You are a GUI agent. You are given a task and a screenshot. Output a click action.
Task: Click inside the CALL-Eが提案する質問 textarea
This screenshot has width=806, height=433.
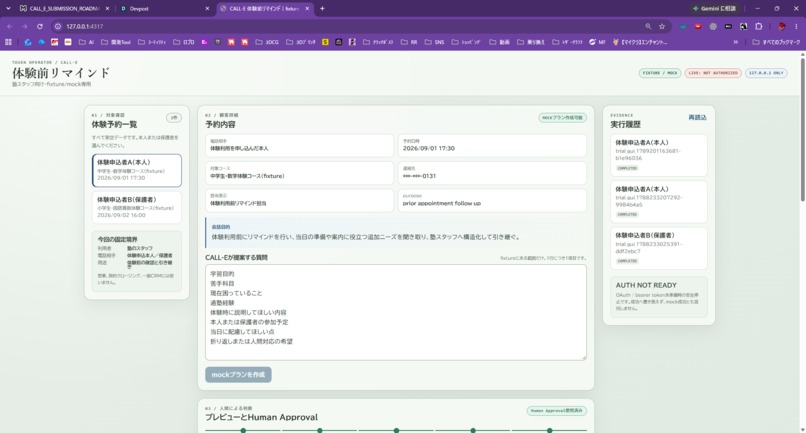click(396, 312)
